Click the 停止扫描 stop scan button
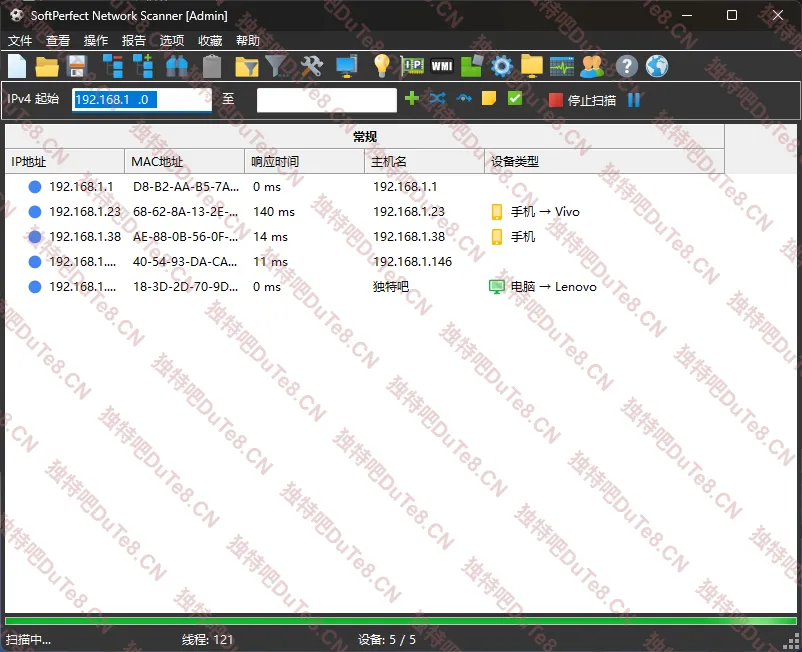Viewport: 802px width, 652px height. (x=583, y=100)
